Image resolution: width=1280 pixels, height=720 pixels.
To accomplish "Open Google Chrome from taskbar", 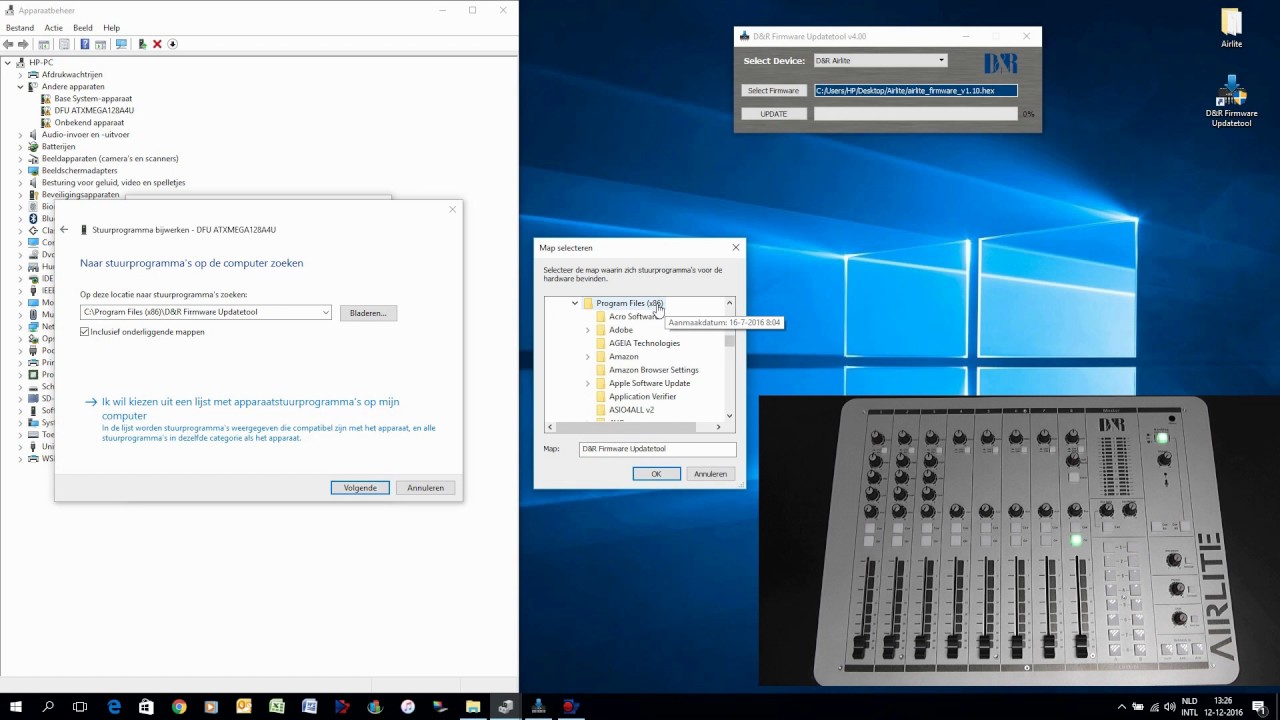I will [179, 707].
